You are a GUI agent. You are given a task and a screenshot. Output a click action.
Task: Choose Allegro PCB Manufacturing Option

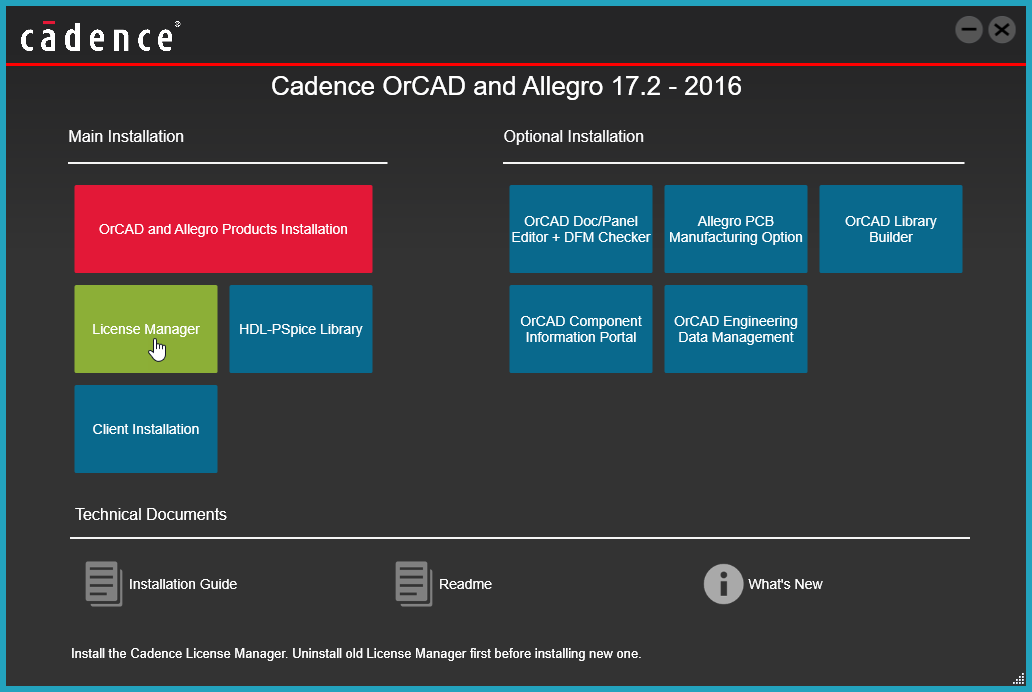click(736, 229)
